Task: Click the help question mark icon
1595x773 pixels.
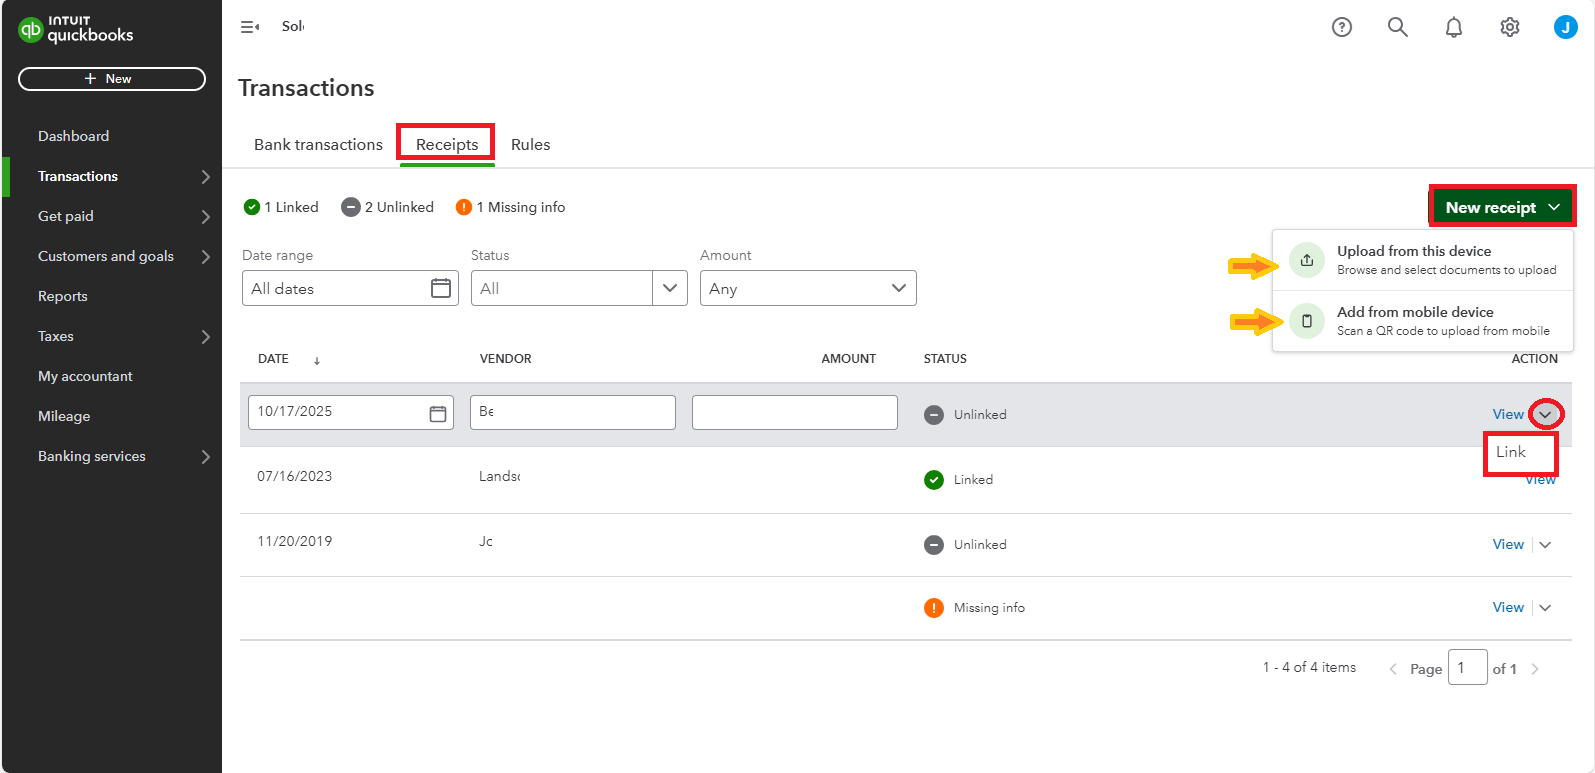Action: (1341, 28)
